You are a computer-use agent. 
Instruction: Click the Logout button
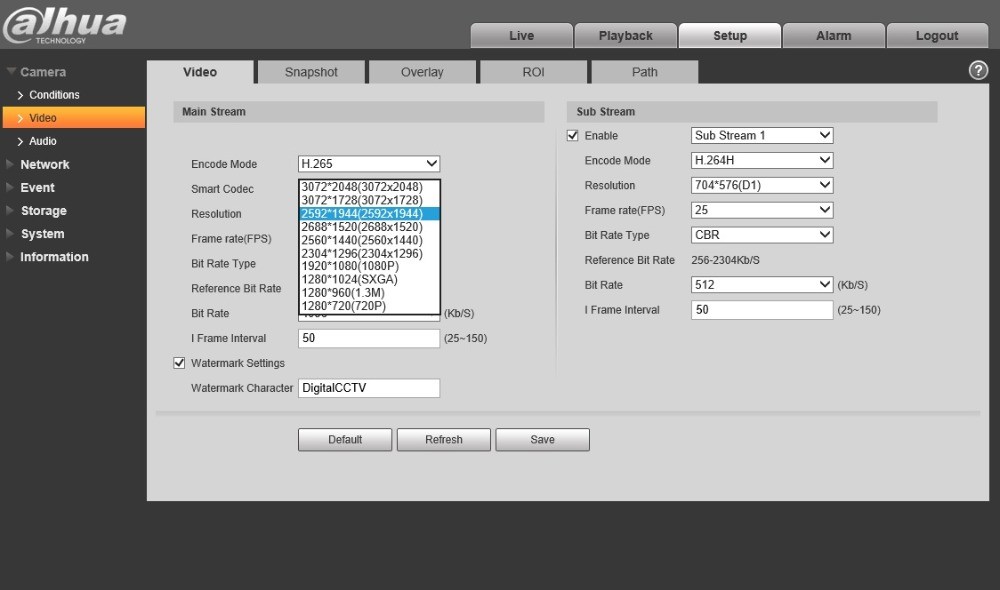937,36
